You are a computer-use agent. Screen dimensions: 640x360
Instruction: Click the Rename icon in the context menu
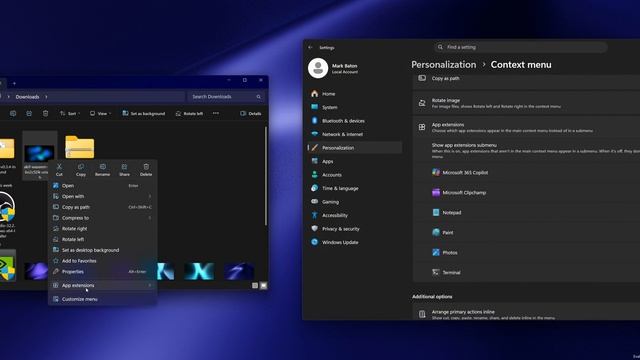(x=102, y=167)
